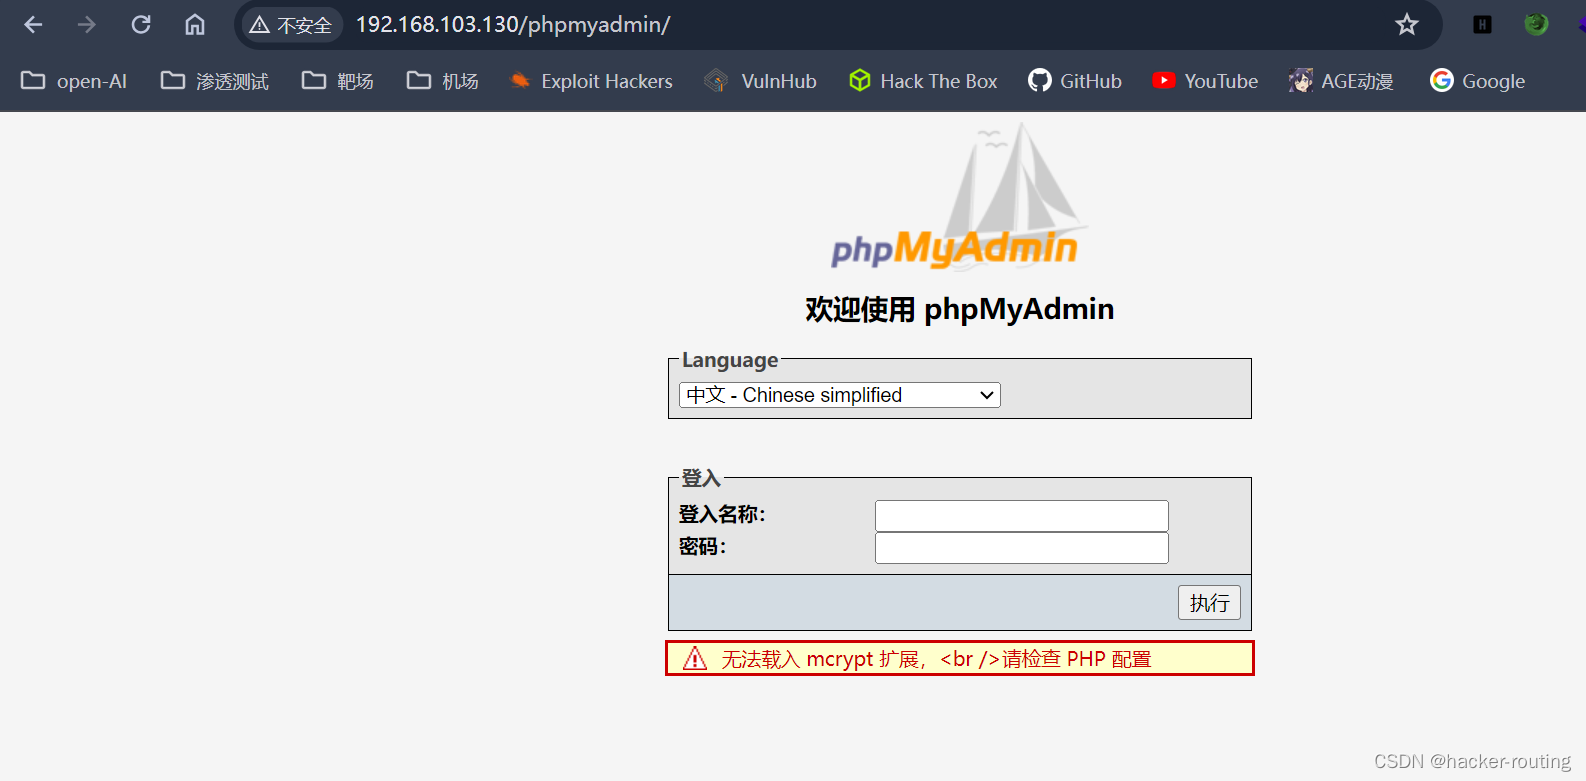Viewport: 1586px width, 781px height.
Task: Open AGE动漫 bookmark
Action: (1341, 81)
